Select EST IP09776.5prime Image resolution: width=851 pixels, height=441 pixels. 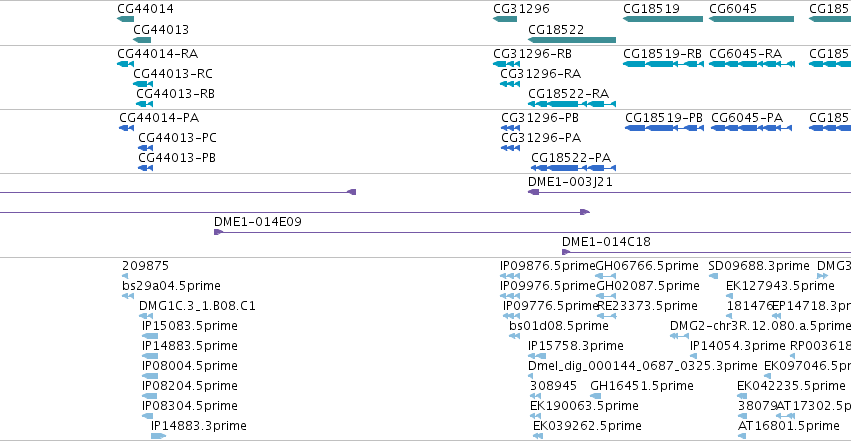point(511,316)
